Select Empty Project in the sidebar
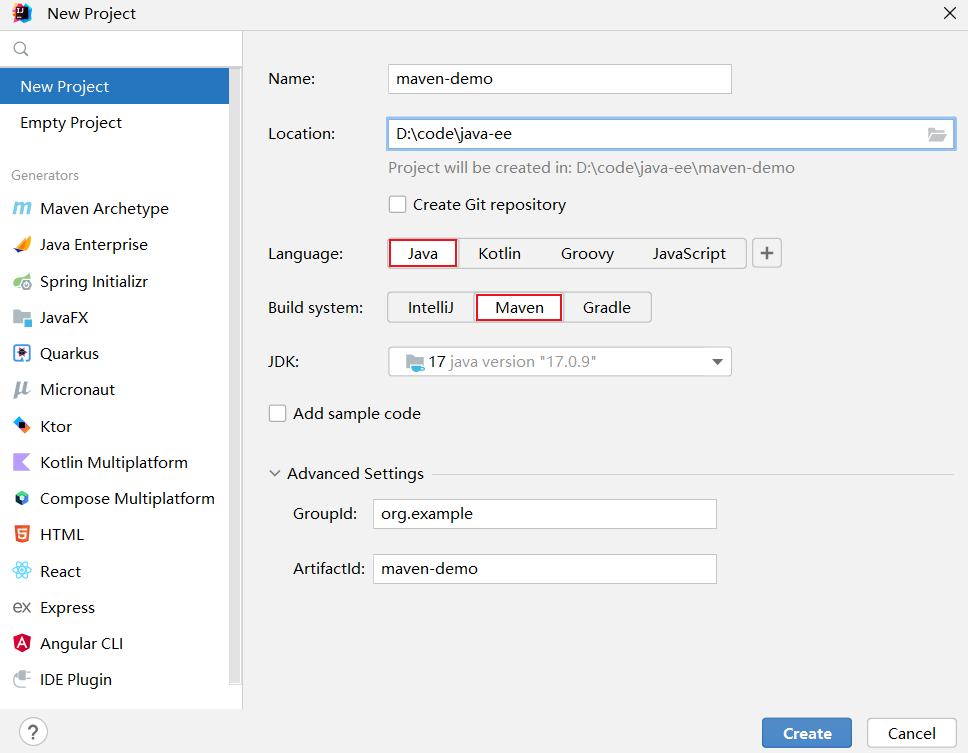The height and width of the screenshot is (753, 968). coord(114,123)
